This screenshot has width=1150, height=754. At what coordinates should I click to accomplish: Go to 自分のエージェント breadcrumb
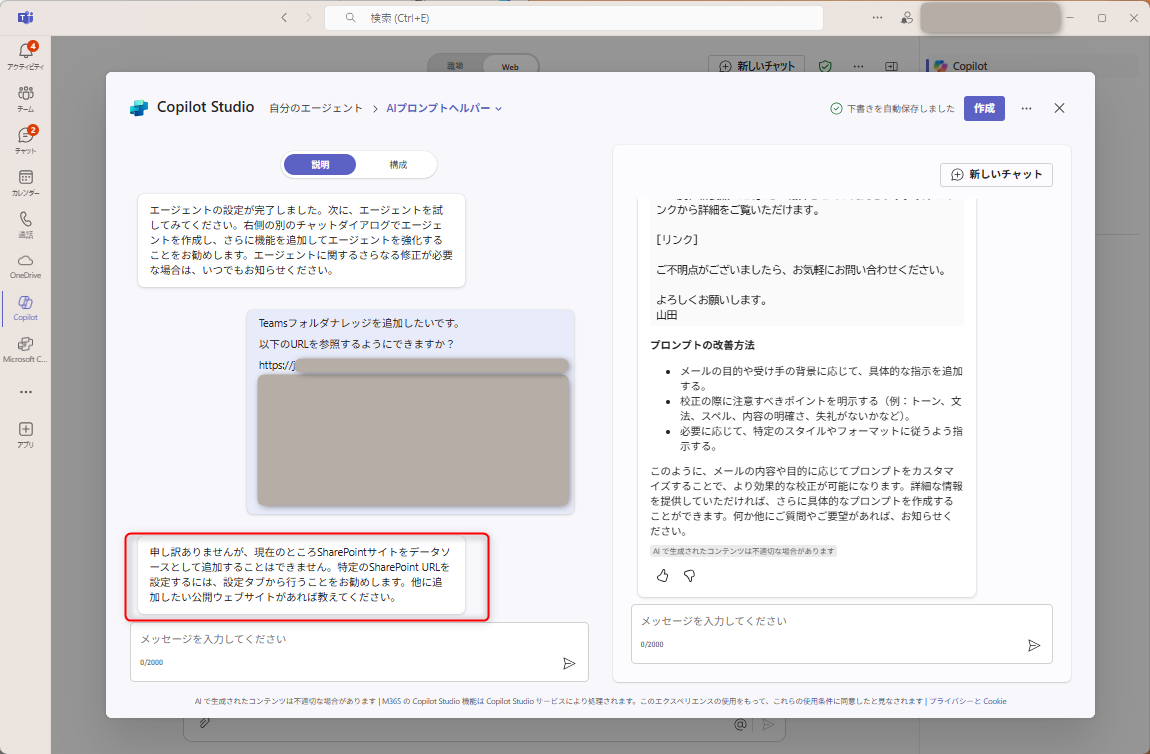(x=315, y=108)
